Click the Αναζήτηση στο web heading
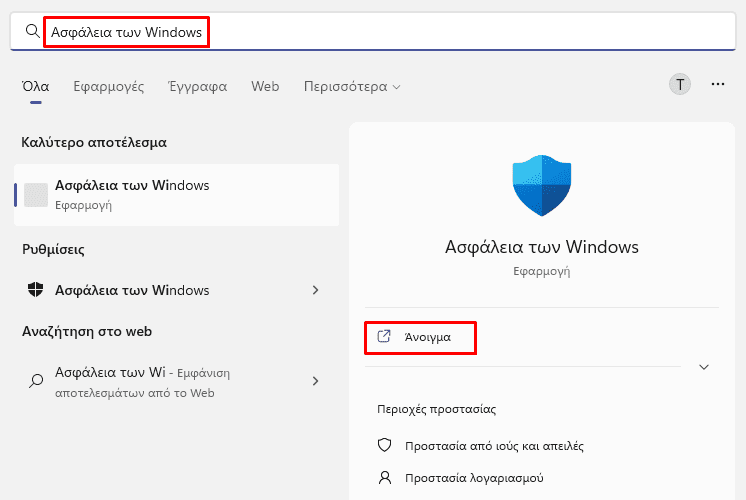746x500 pixels. pyautogui.click(x=87, y=331)
